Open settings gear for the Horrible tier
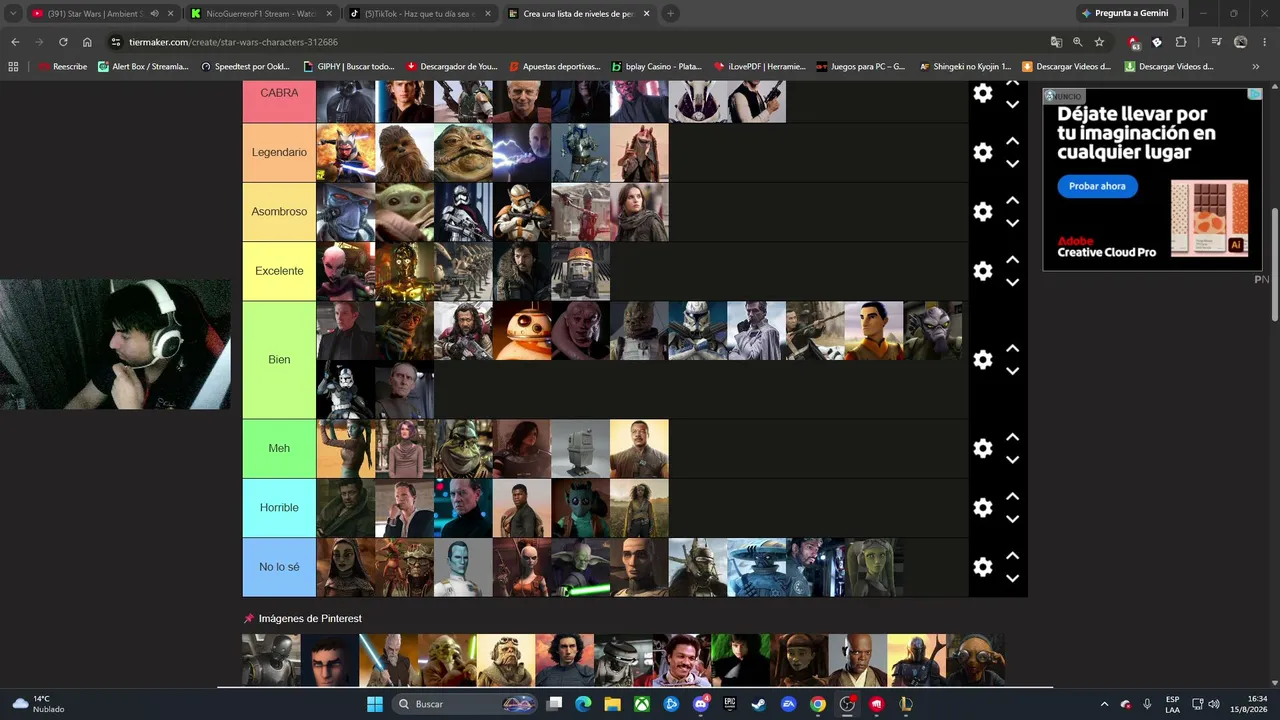 (983, 508)
